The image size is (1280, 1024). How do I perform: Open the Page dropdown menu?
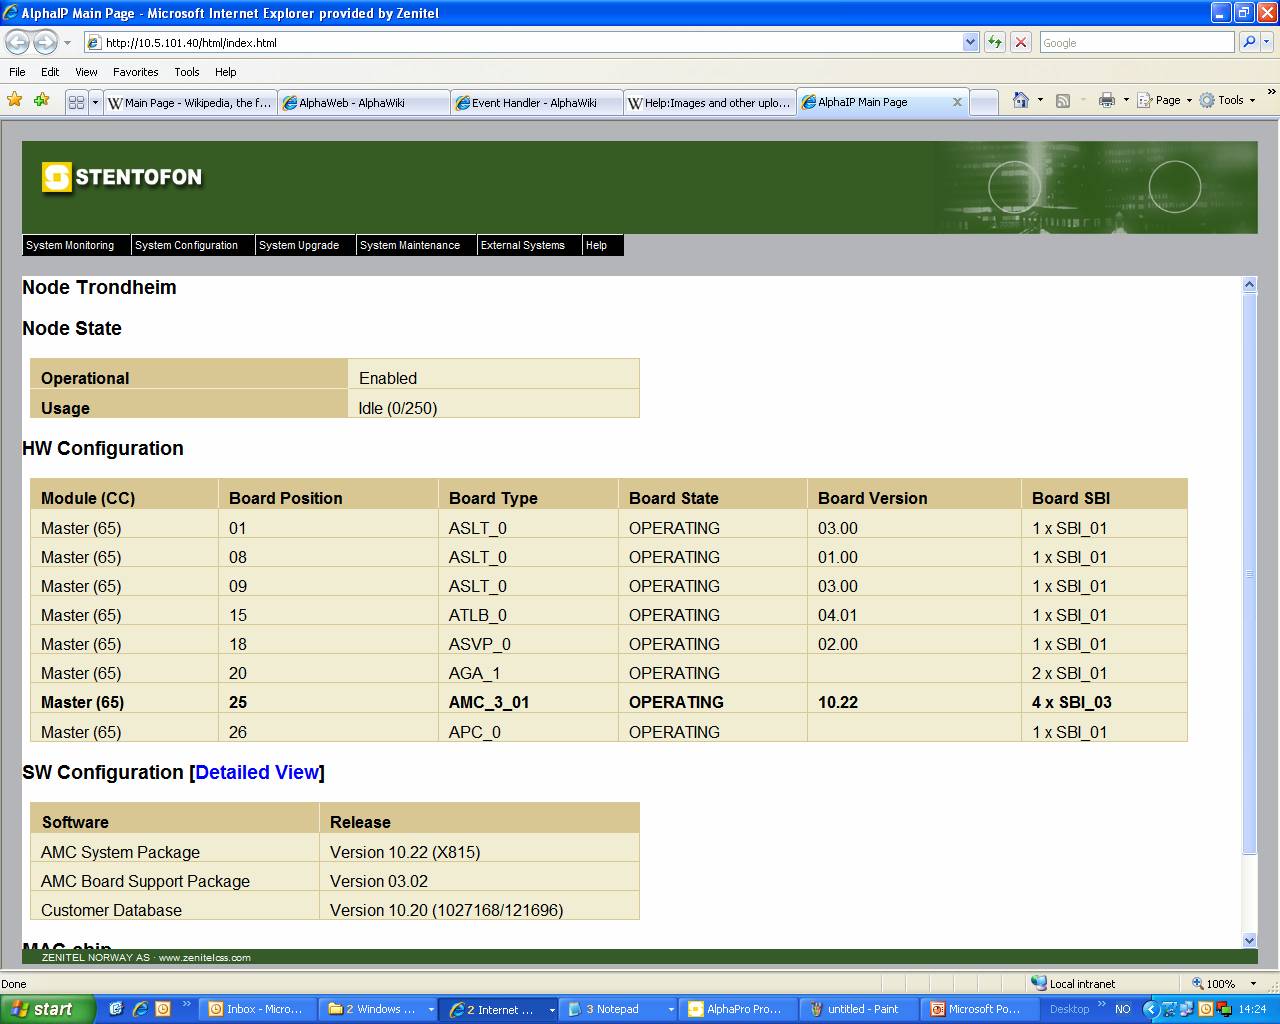click(x=1166, y=100)
